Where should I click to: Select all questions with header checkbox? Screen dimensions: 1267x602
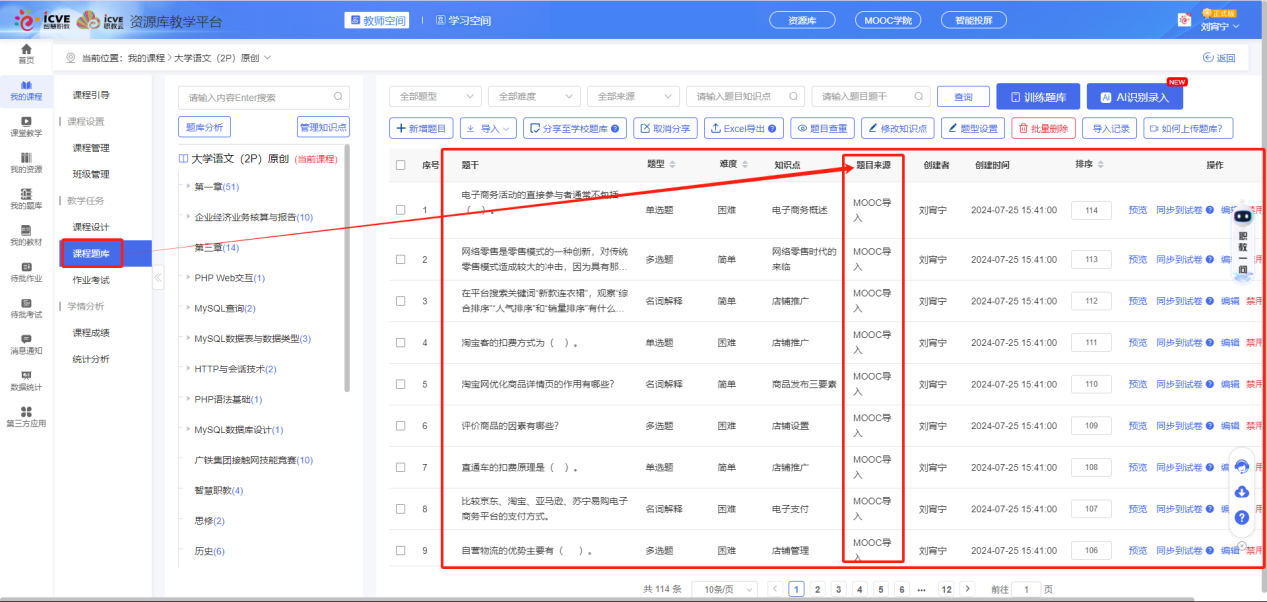click(400, 164)
